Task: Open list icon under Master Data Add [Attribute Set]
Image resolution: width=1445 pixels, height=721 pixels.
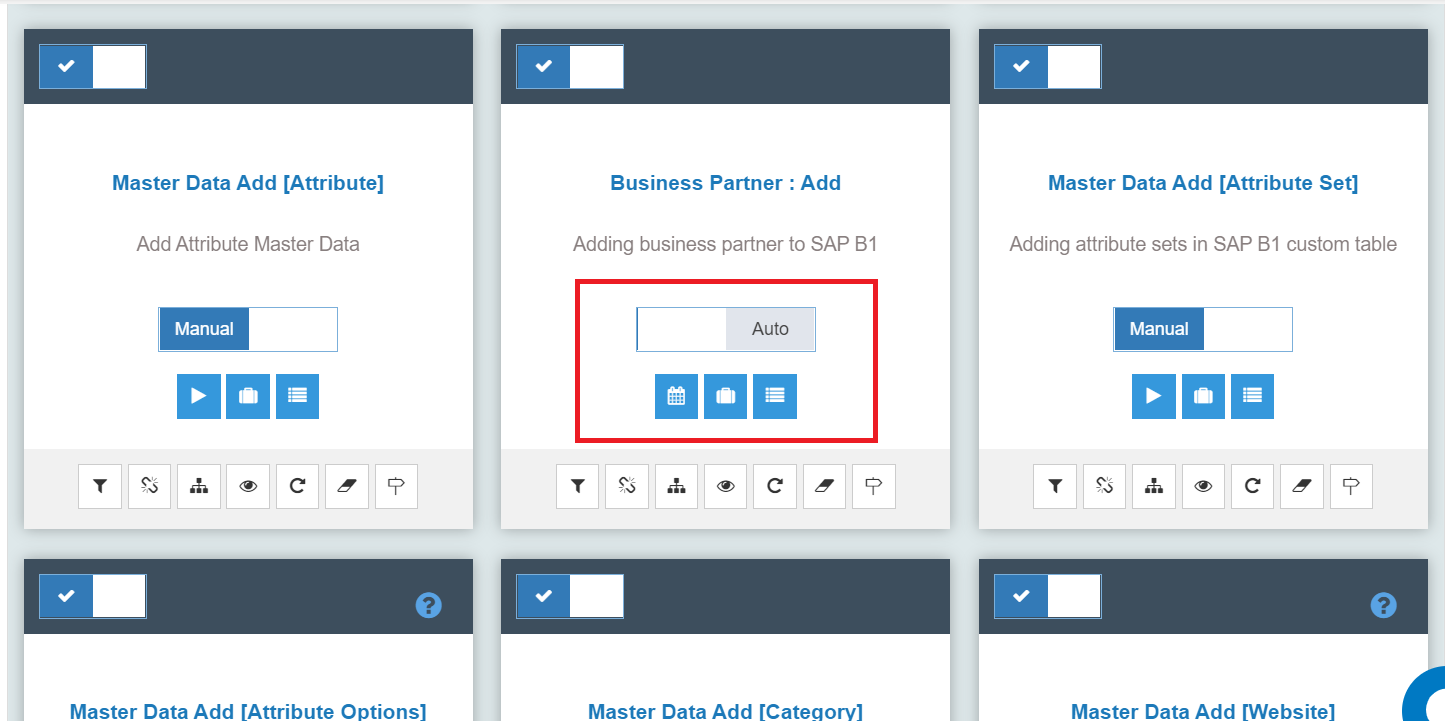Action: coord(1252,396)
